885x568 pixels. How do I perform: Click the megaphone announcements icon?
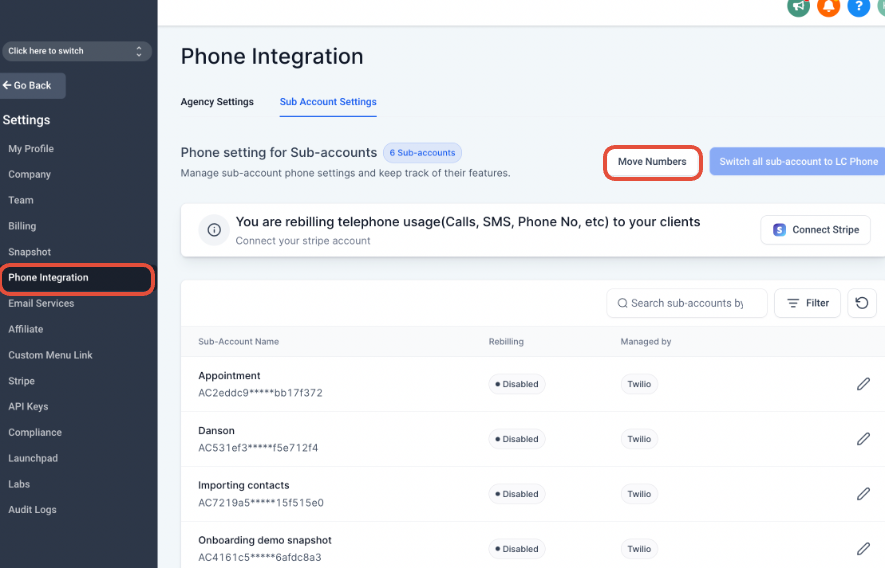[797, 7]
